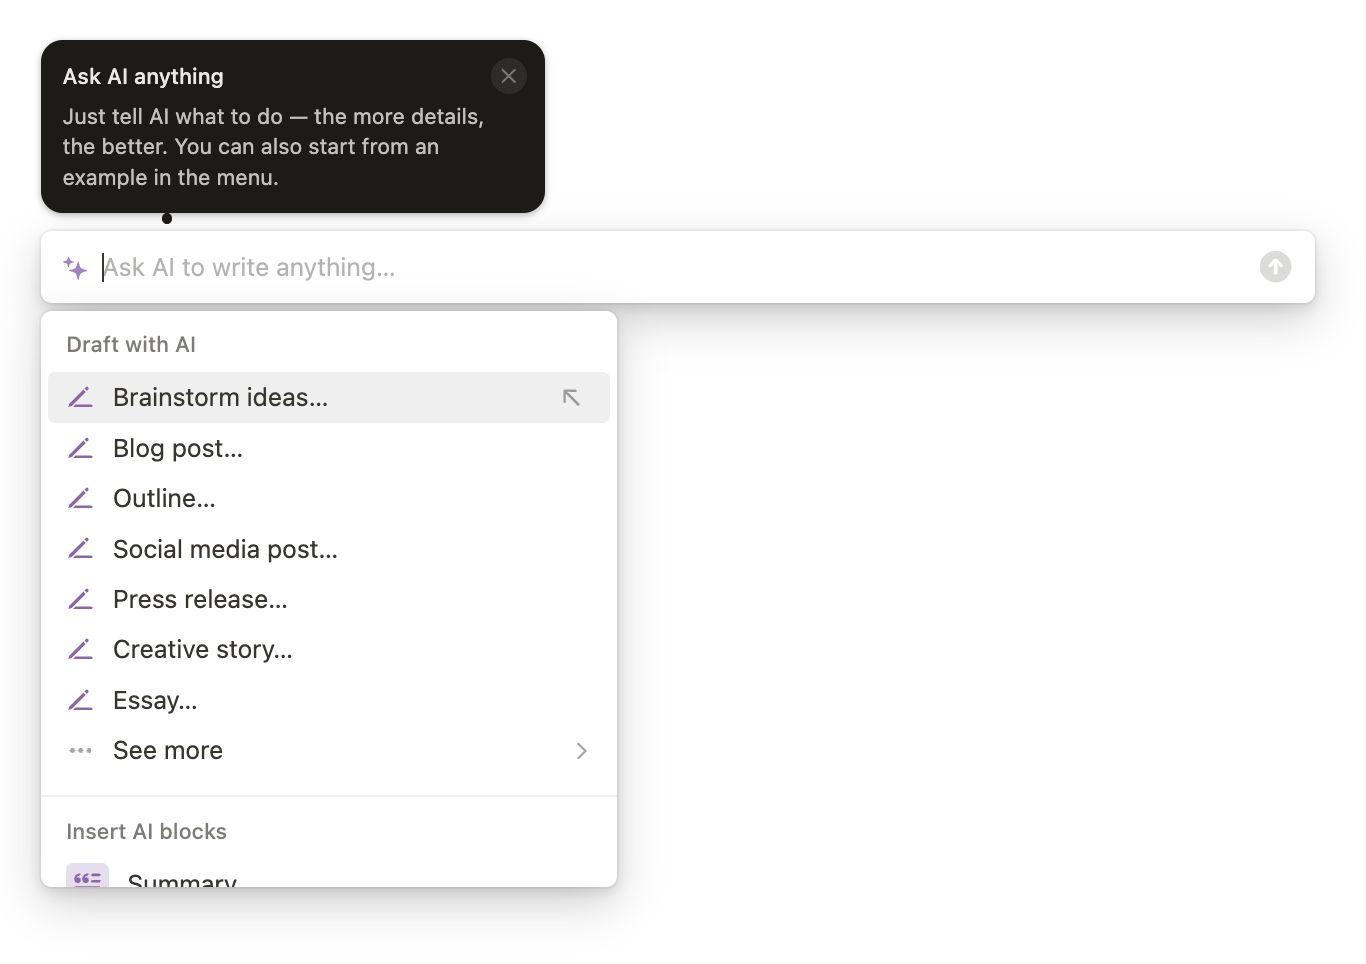Select Press release option
The image size is (1366, 964).
click(329, 599)
